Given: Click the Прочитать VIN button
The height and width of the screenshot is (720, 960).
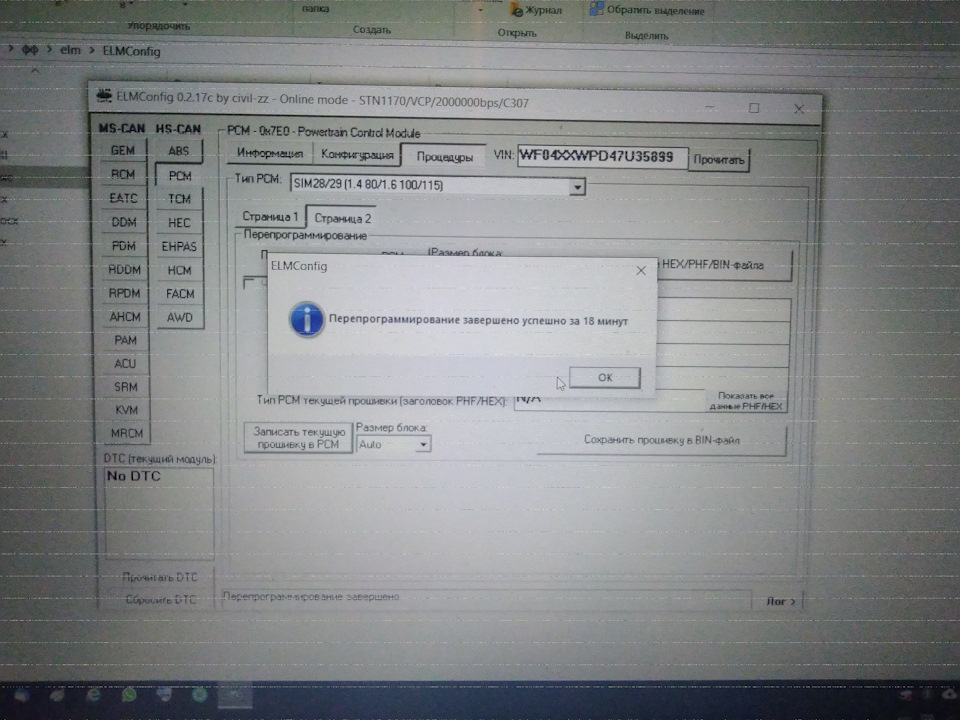Looking at the screenshot, I should pyautogui.click(x=719, y=160).
